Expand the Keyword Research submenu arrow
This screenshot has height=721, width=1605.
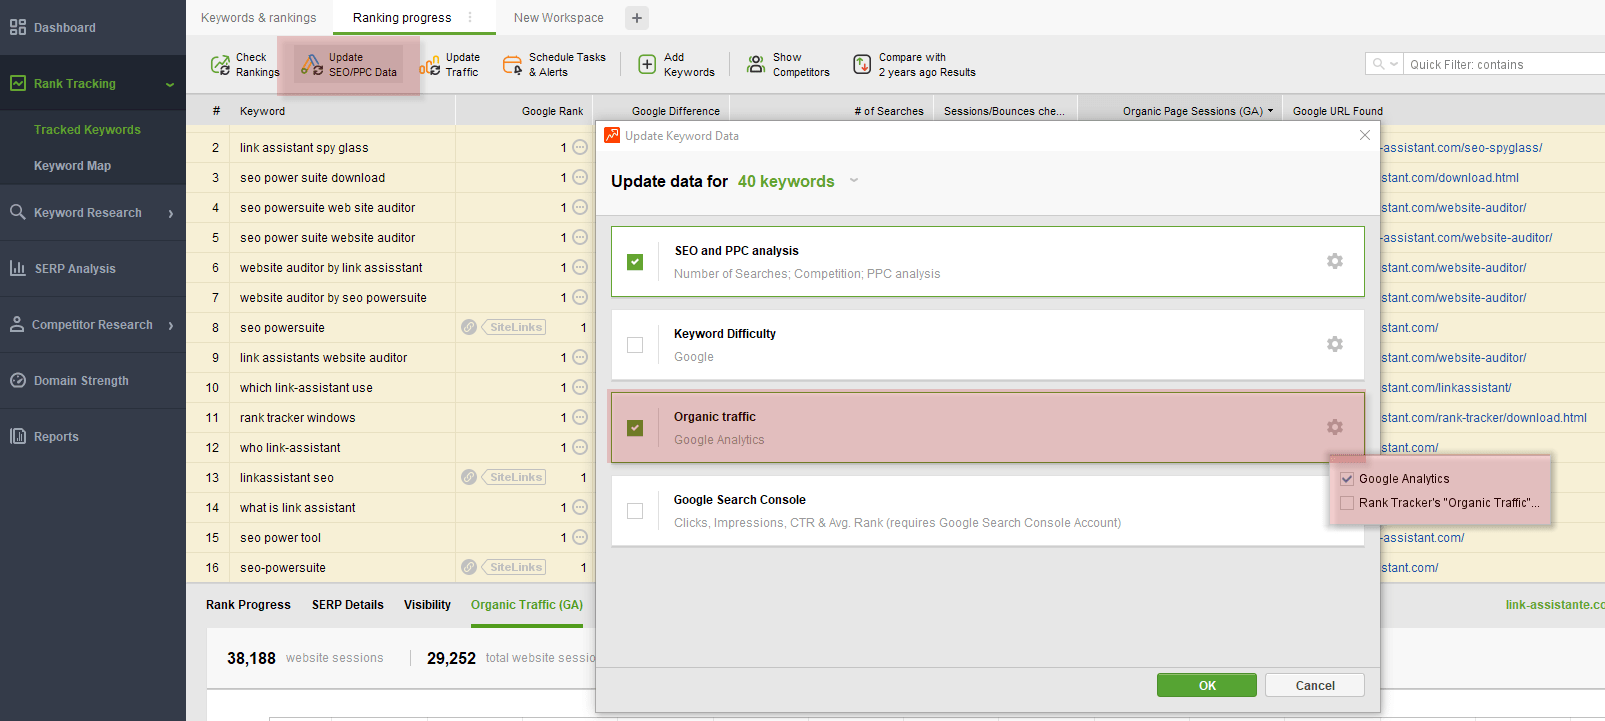[171, 213]
